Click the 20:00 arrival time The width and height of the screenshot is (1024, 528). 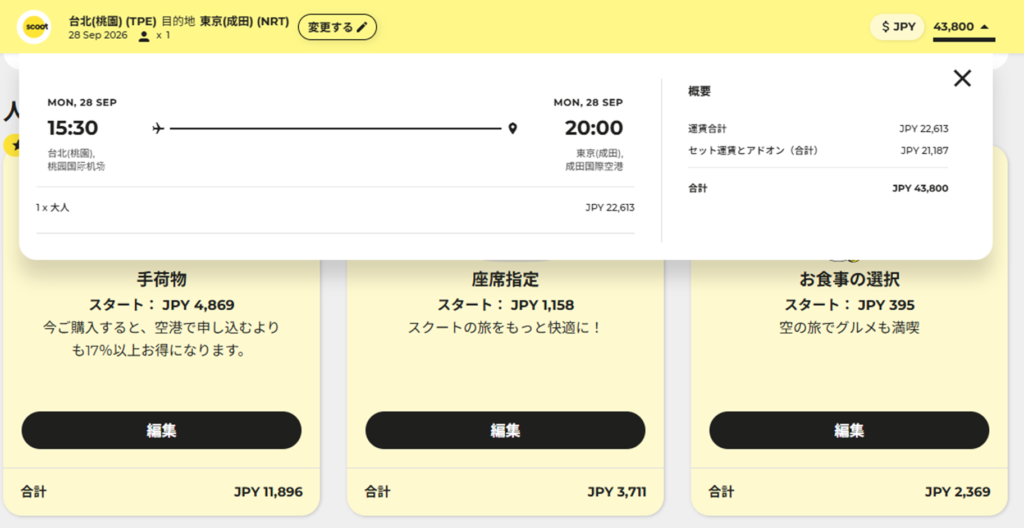click(594, 128)
